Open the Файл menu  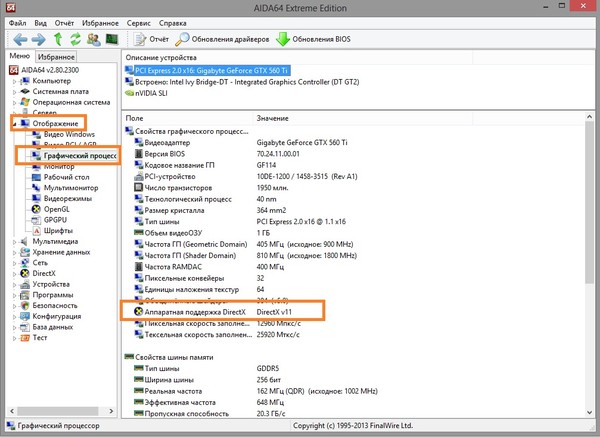click(18, 23)
